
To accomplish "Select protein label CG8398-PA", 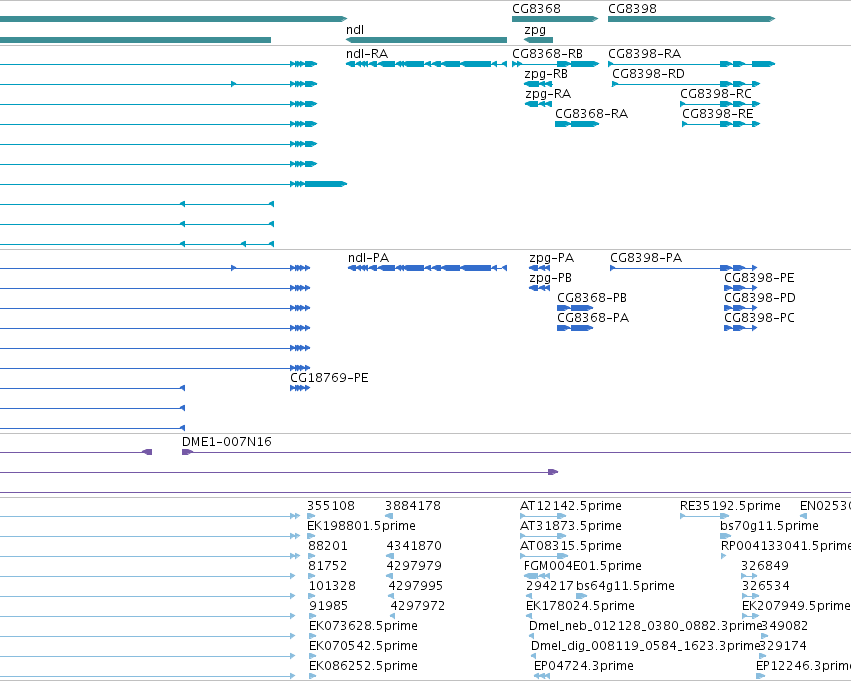I will point(646,258).
